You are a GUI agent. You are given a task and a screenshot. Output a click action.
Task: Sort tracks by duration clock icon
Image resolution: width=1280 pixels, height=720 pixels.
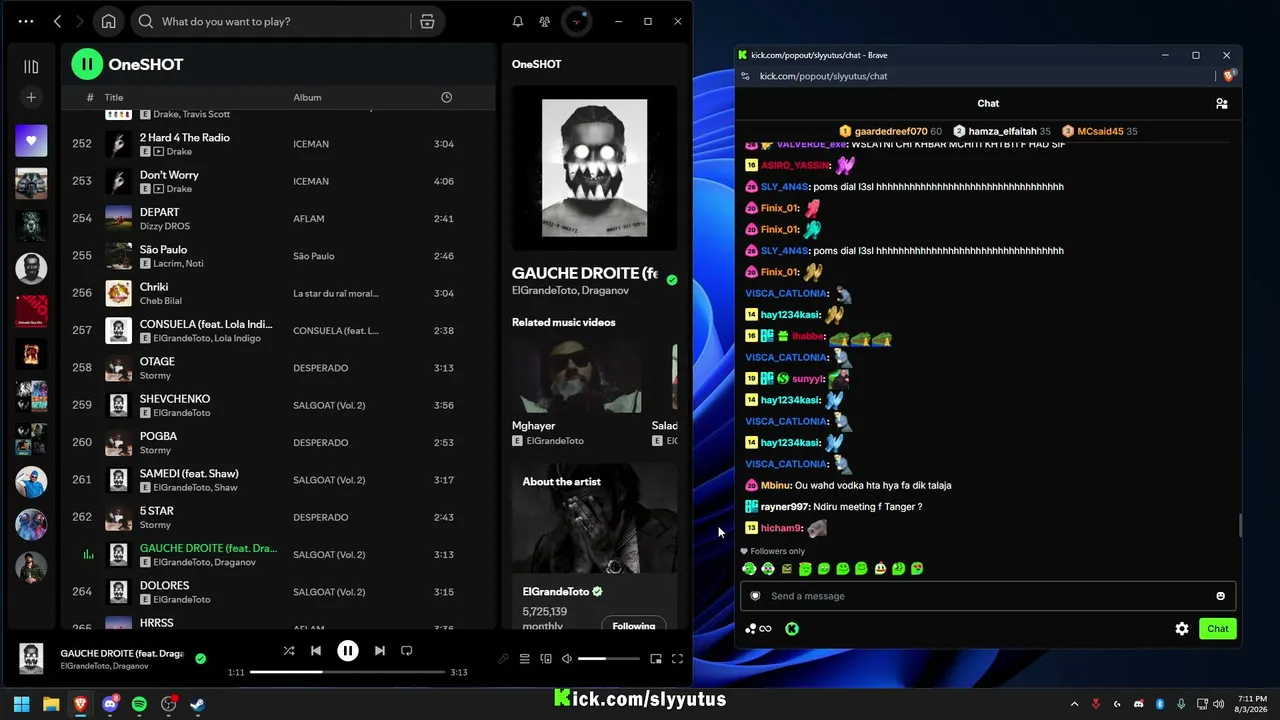pos(446,97)
